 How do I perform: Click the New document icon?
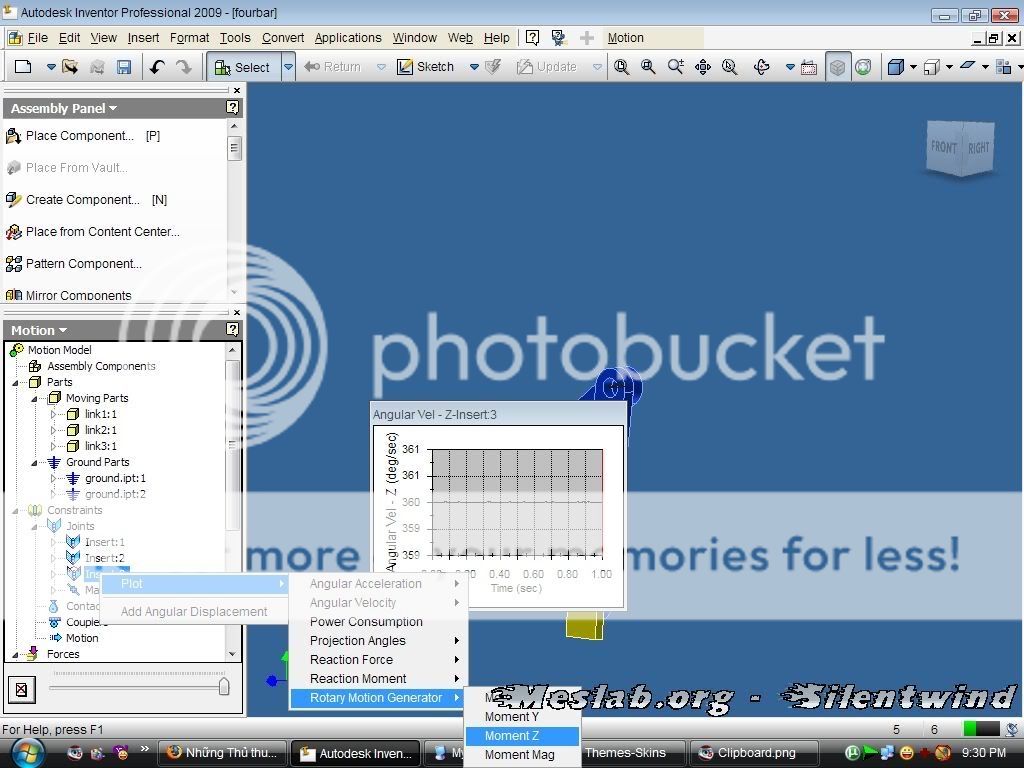tap(23, 67)
